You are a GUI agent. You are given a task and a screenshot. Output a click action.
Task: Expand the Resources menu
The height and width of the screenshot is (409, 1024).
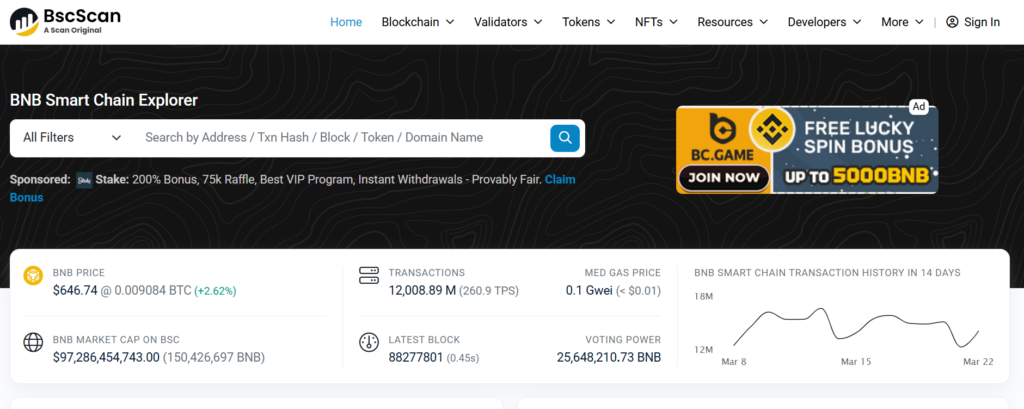pyautogui.click(x=733, y=22)
